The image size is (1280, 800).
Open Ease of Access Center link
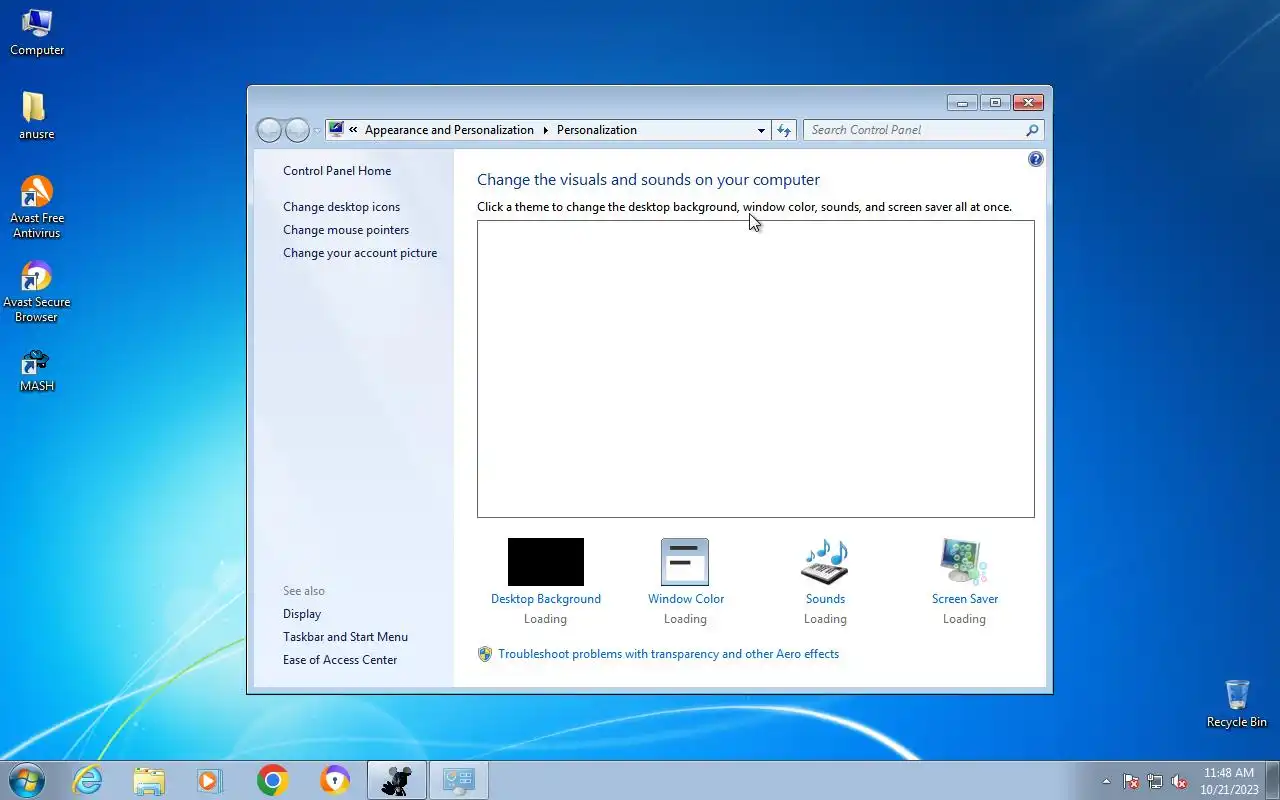coord(340,660)
